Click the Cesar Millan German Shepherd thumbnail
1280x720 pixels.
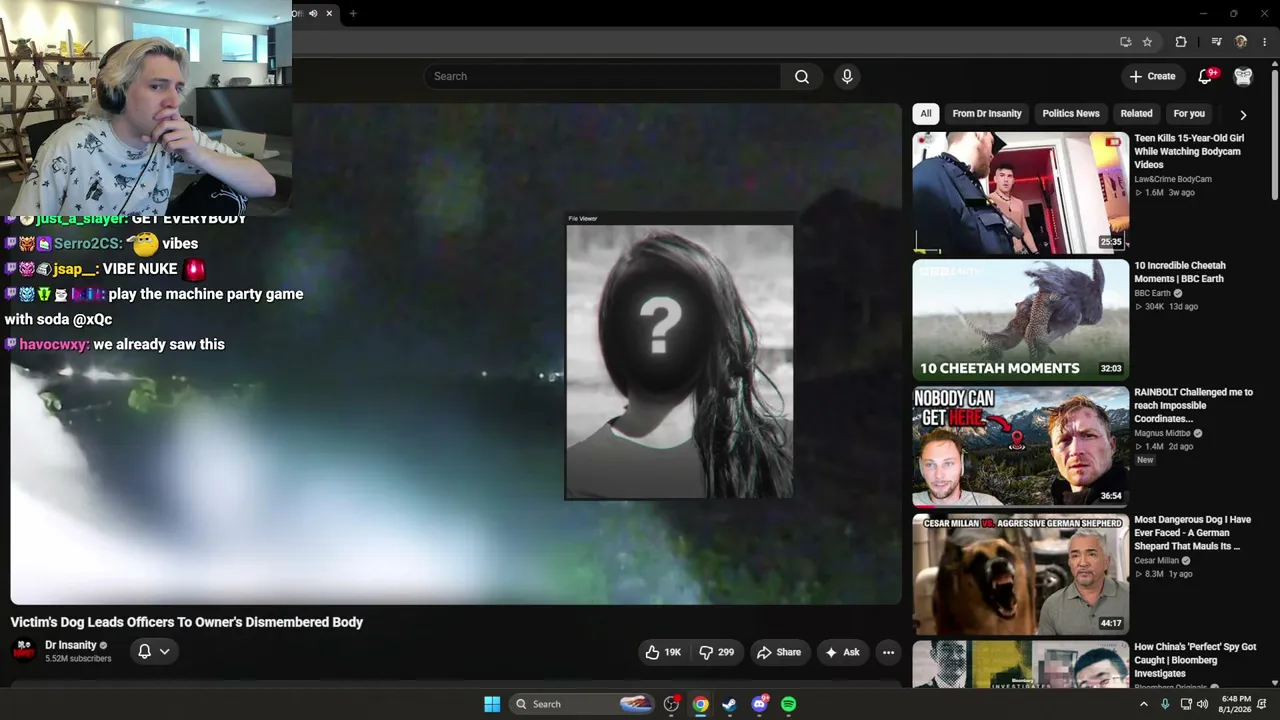click(1020, 574)
